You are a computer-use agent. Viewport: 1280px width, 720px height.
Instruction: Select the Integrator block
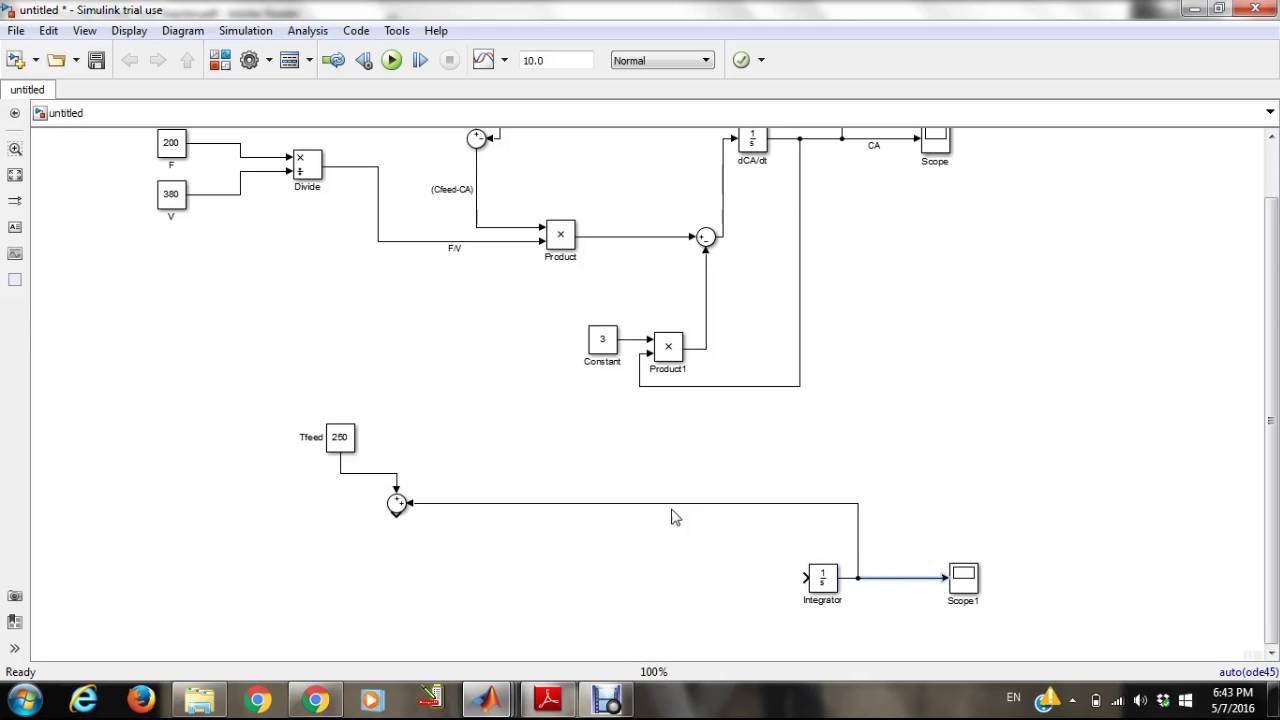click(x=822, y=578)
